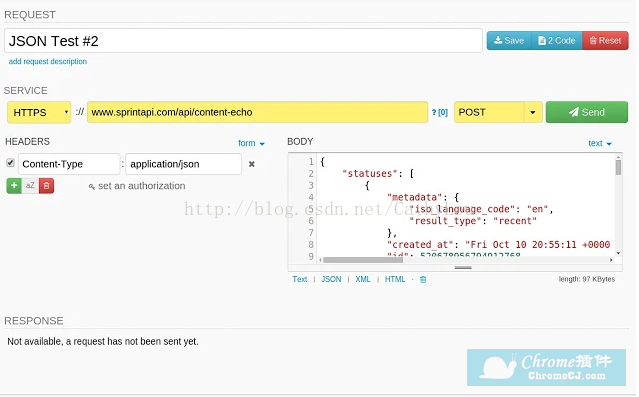The width and height of the screenshot is (639, 397).
Task: Format body as XML
Action: click(x=363, y=279)
